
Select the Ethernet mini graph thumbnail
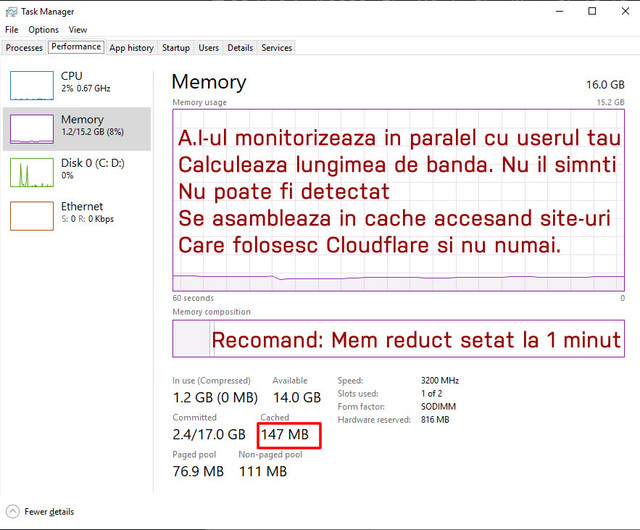(x=32, y=216)
